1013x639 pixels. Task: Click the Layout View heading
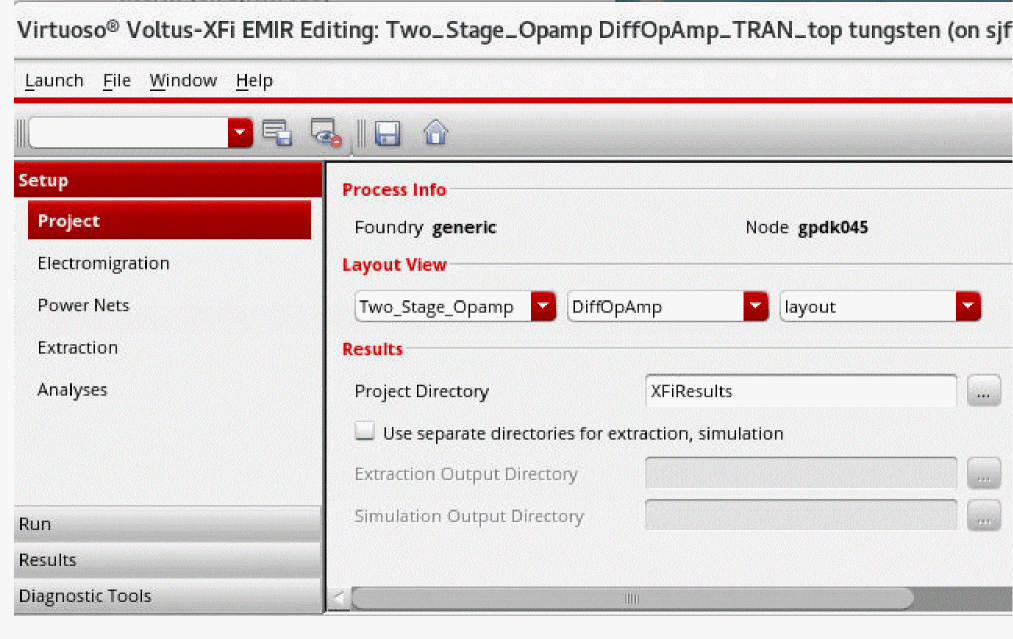(x=394, y=265)
